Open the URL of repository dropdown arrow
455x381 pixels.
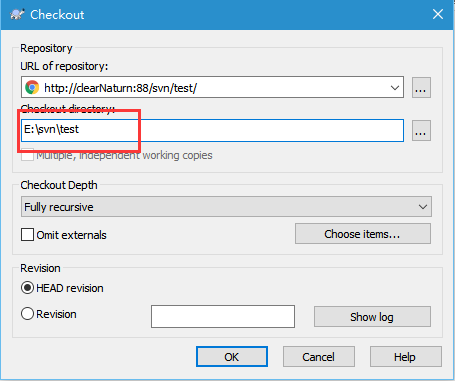tap(395, 88)
